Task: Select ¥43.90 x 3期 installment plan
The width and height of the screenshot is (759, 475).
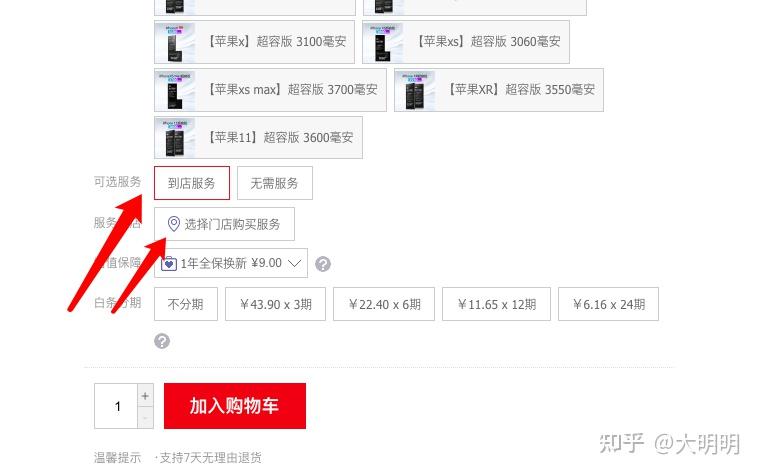Action: pos(275,304)
